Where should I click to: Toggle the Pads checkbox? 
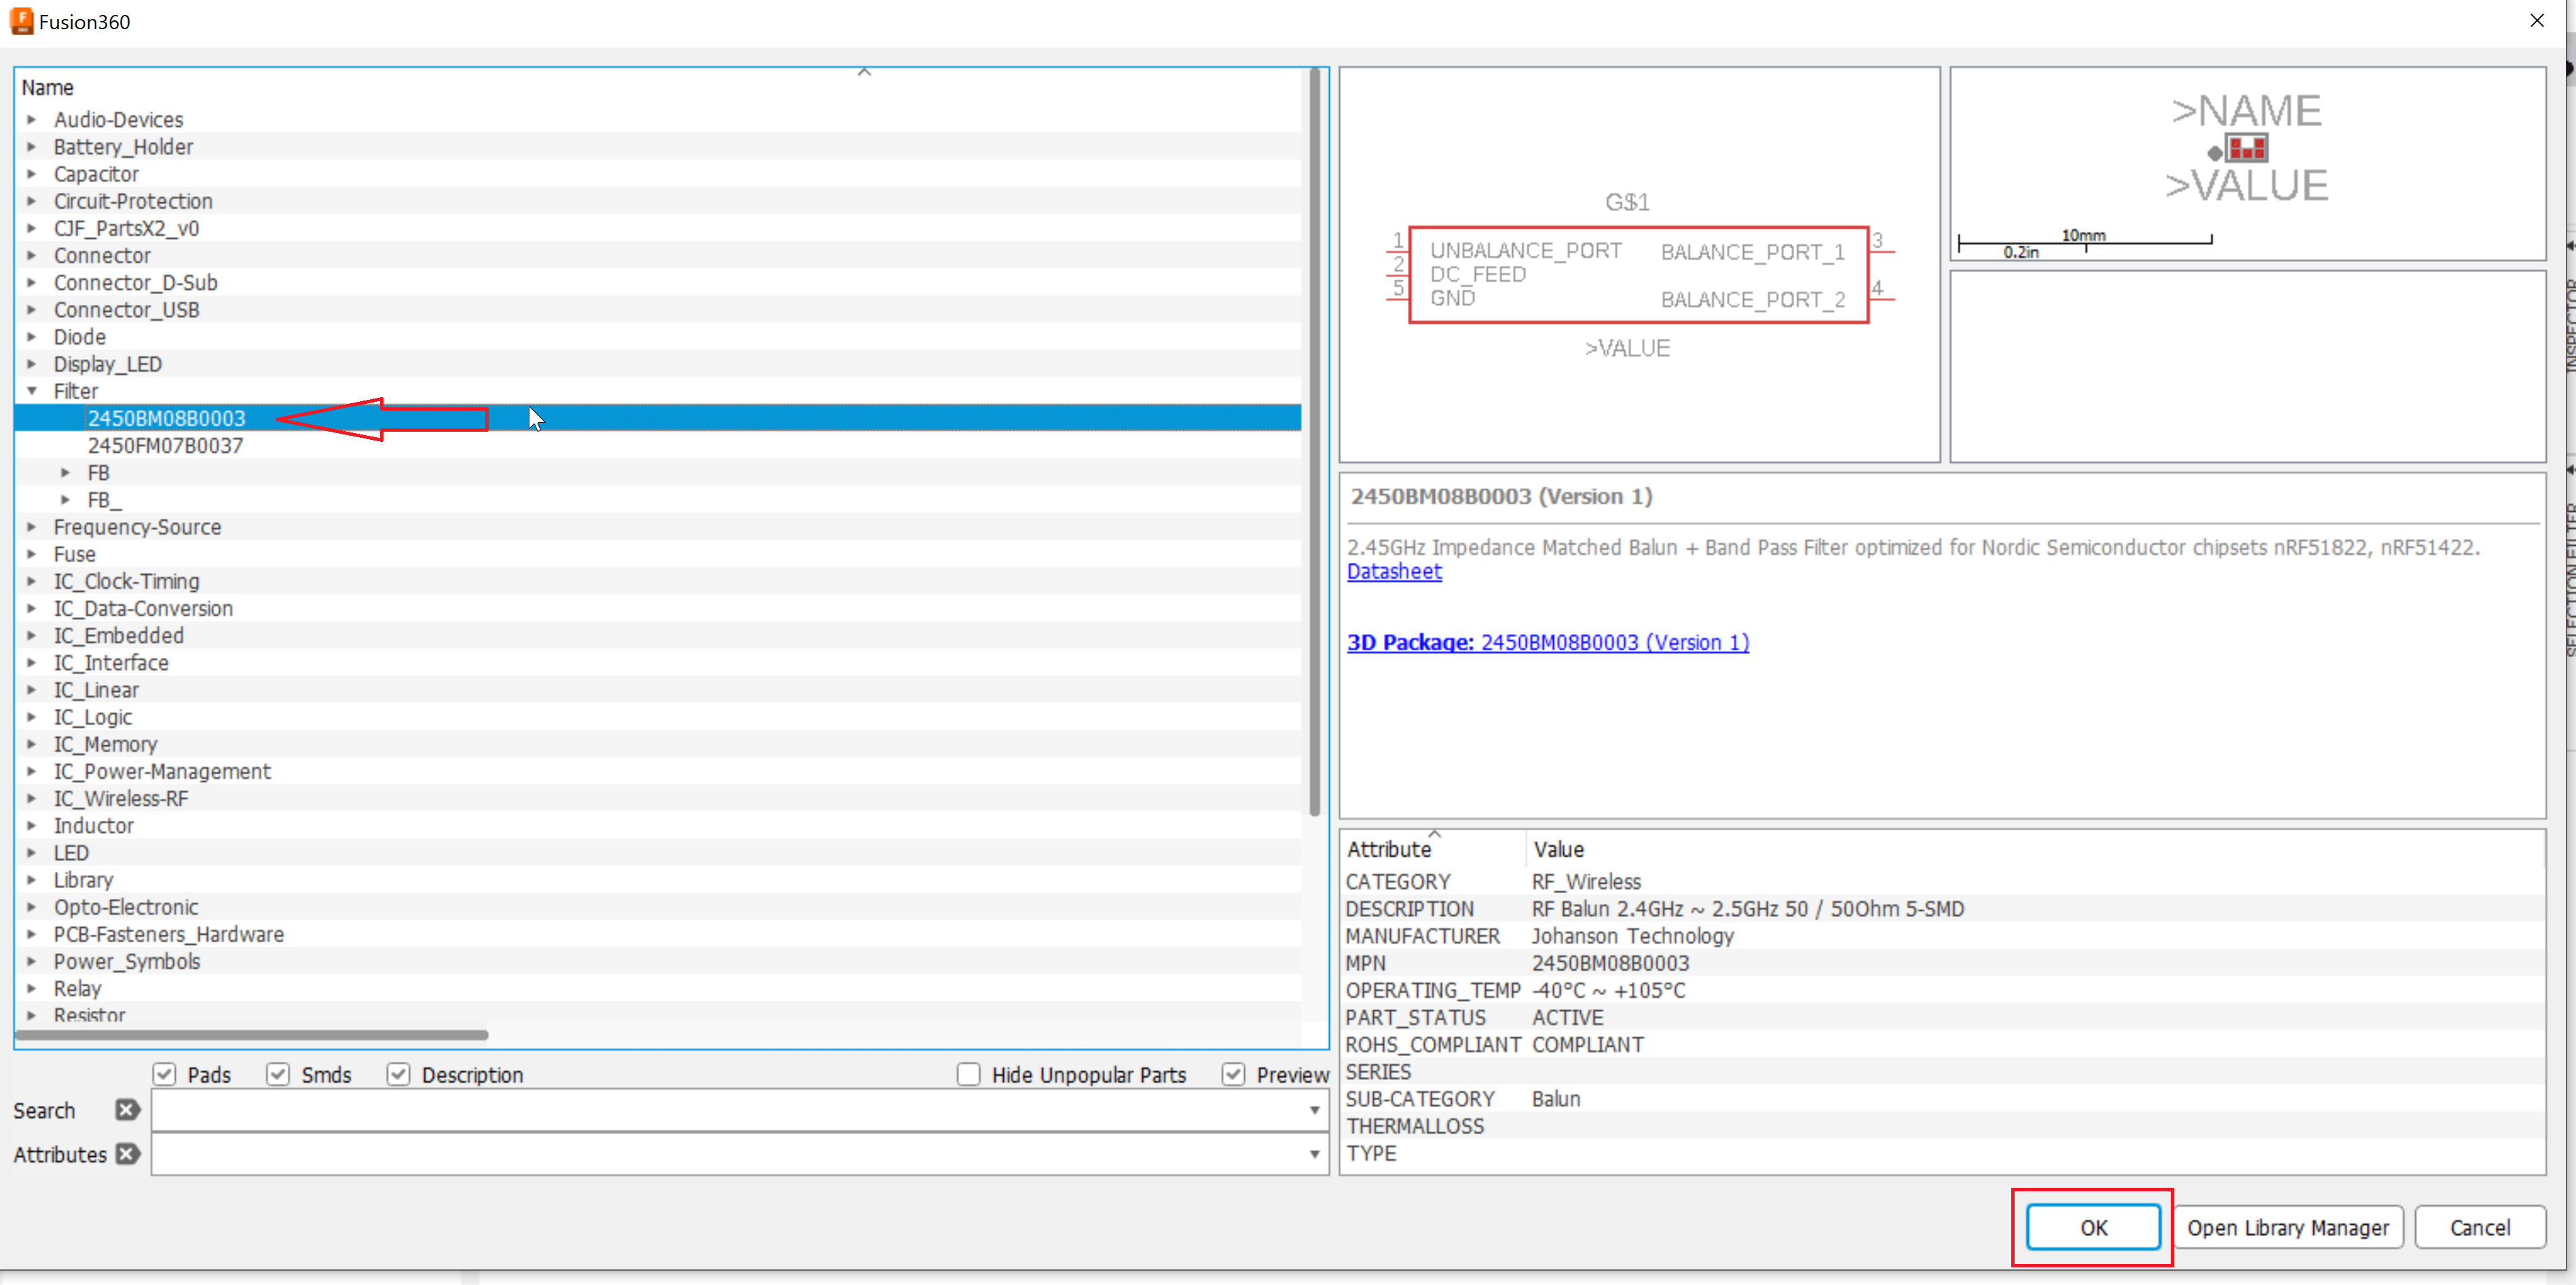165,1074
